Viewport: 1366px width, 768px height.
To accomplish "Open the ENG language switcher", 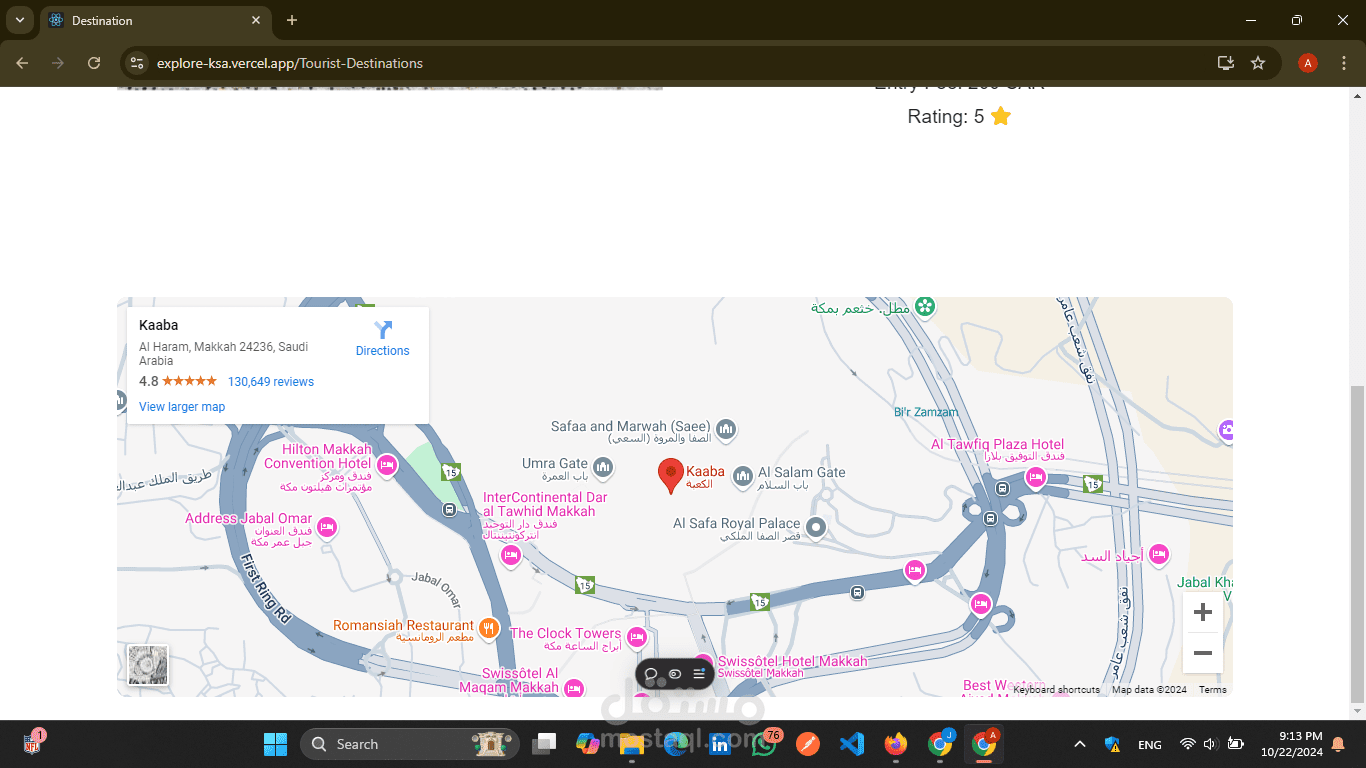I will click(1150, 745).
